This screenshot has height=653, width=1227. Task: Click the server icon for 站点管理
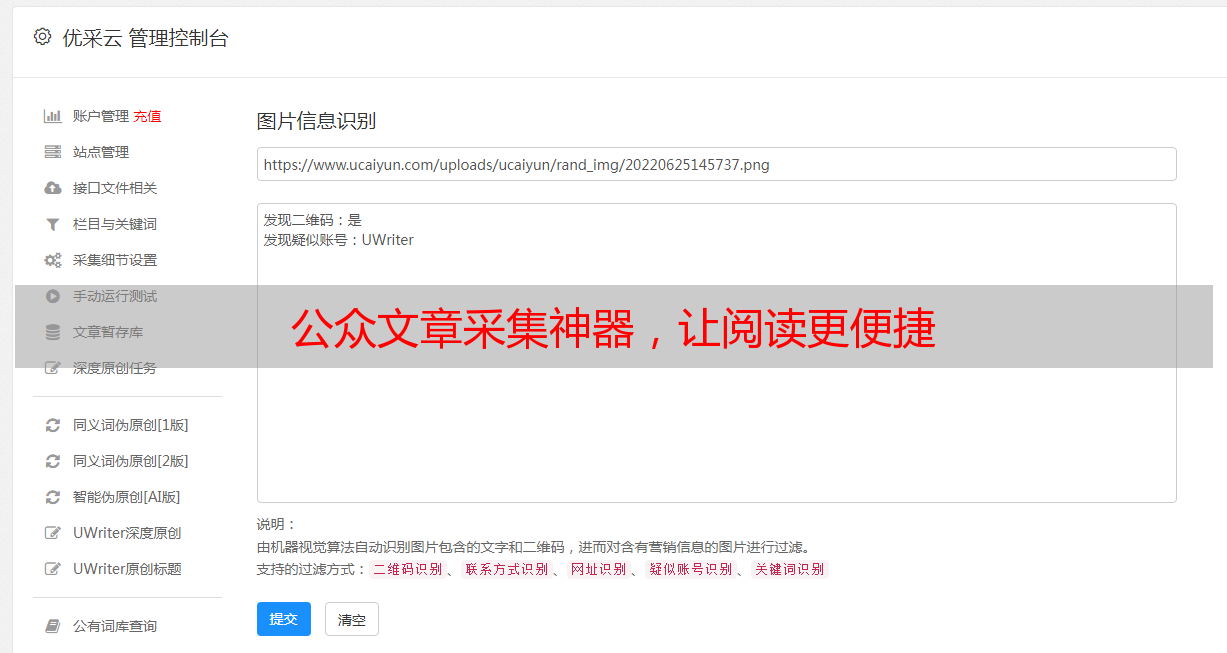53,152
